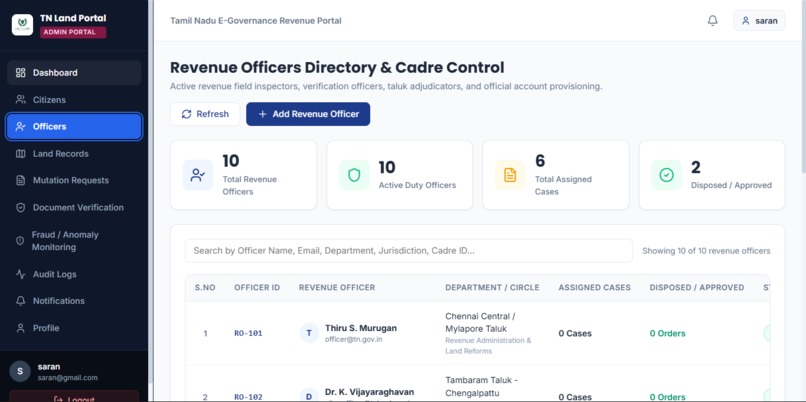Click the email officer@tn.gov.in
This screenshot has width=806, height=402.
point(354,339)
